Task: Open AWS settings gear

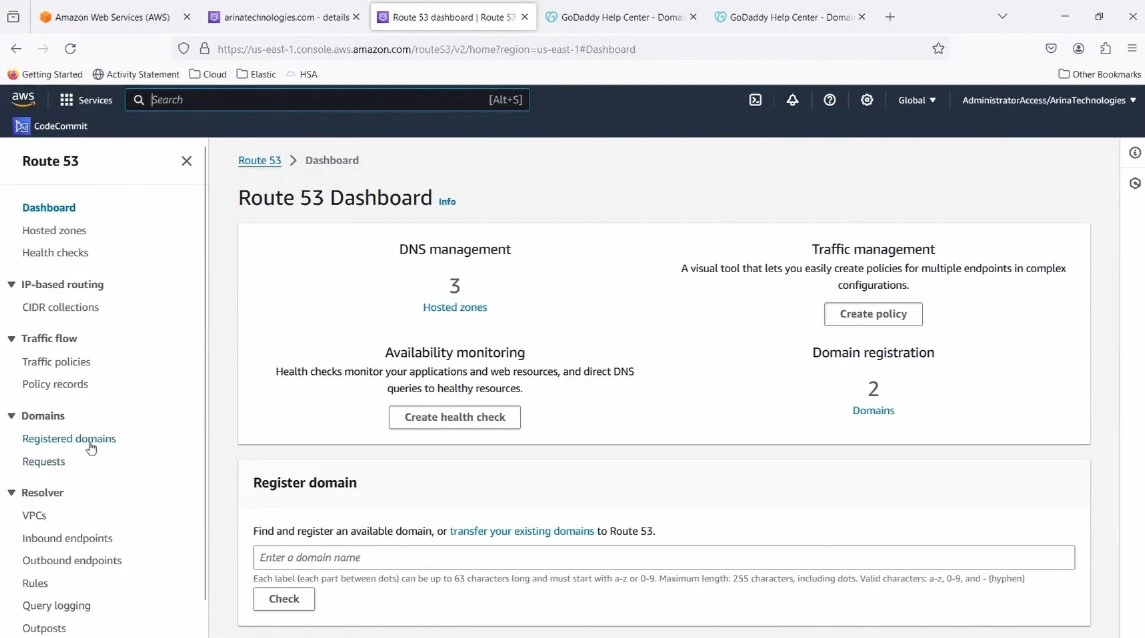Action: click(866, 99)
